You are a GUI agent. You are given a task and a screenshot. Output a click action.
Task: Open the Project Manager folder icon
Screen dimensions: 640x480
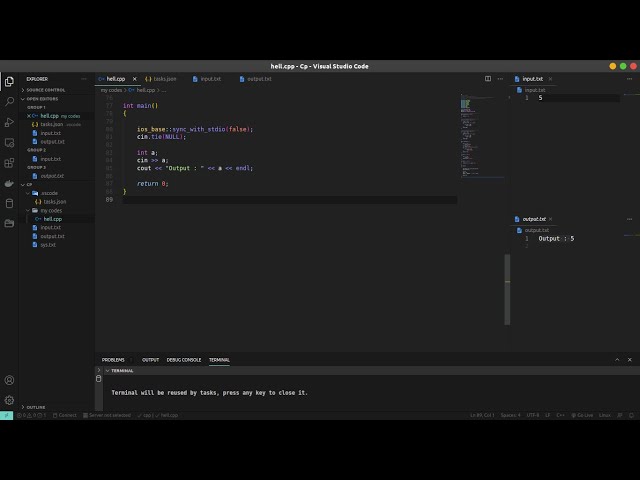coord(9,223)
